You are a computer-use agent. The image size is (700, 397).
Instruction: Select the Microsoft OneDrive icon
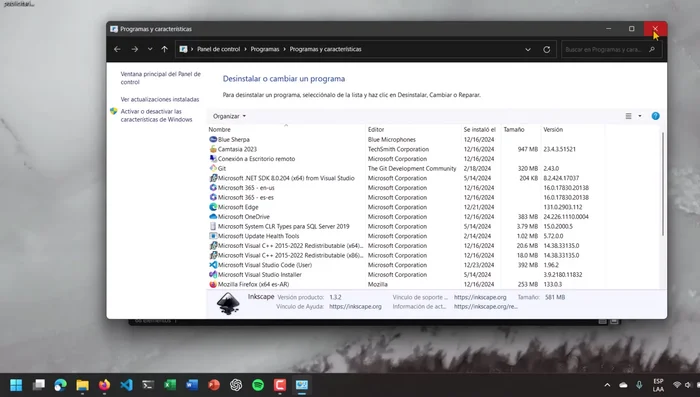[213, 217]
